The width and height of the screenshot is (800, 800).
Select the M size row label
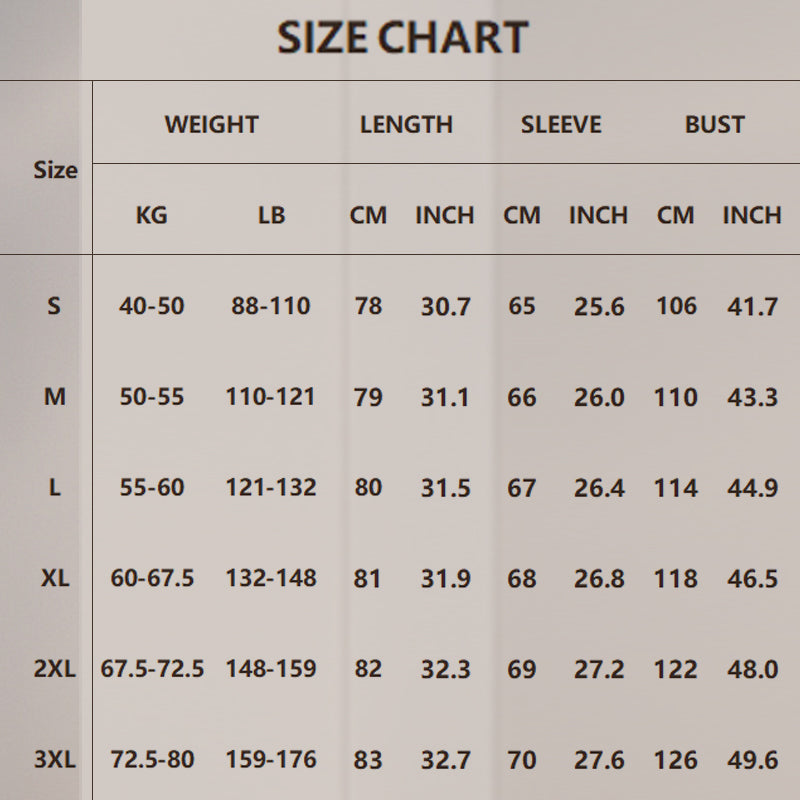coord(55,397)
